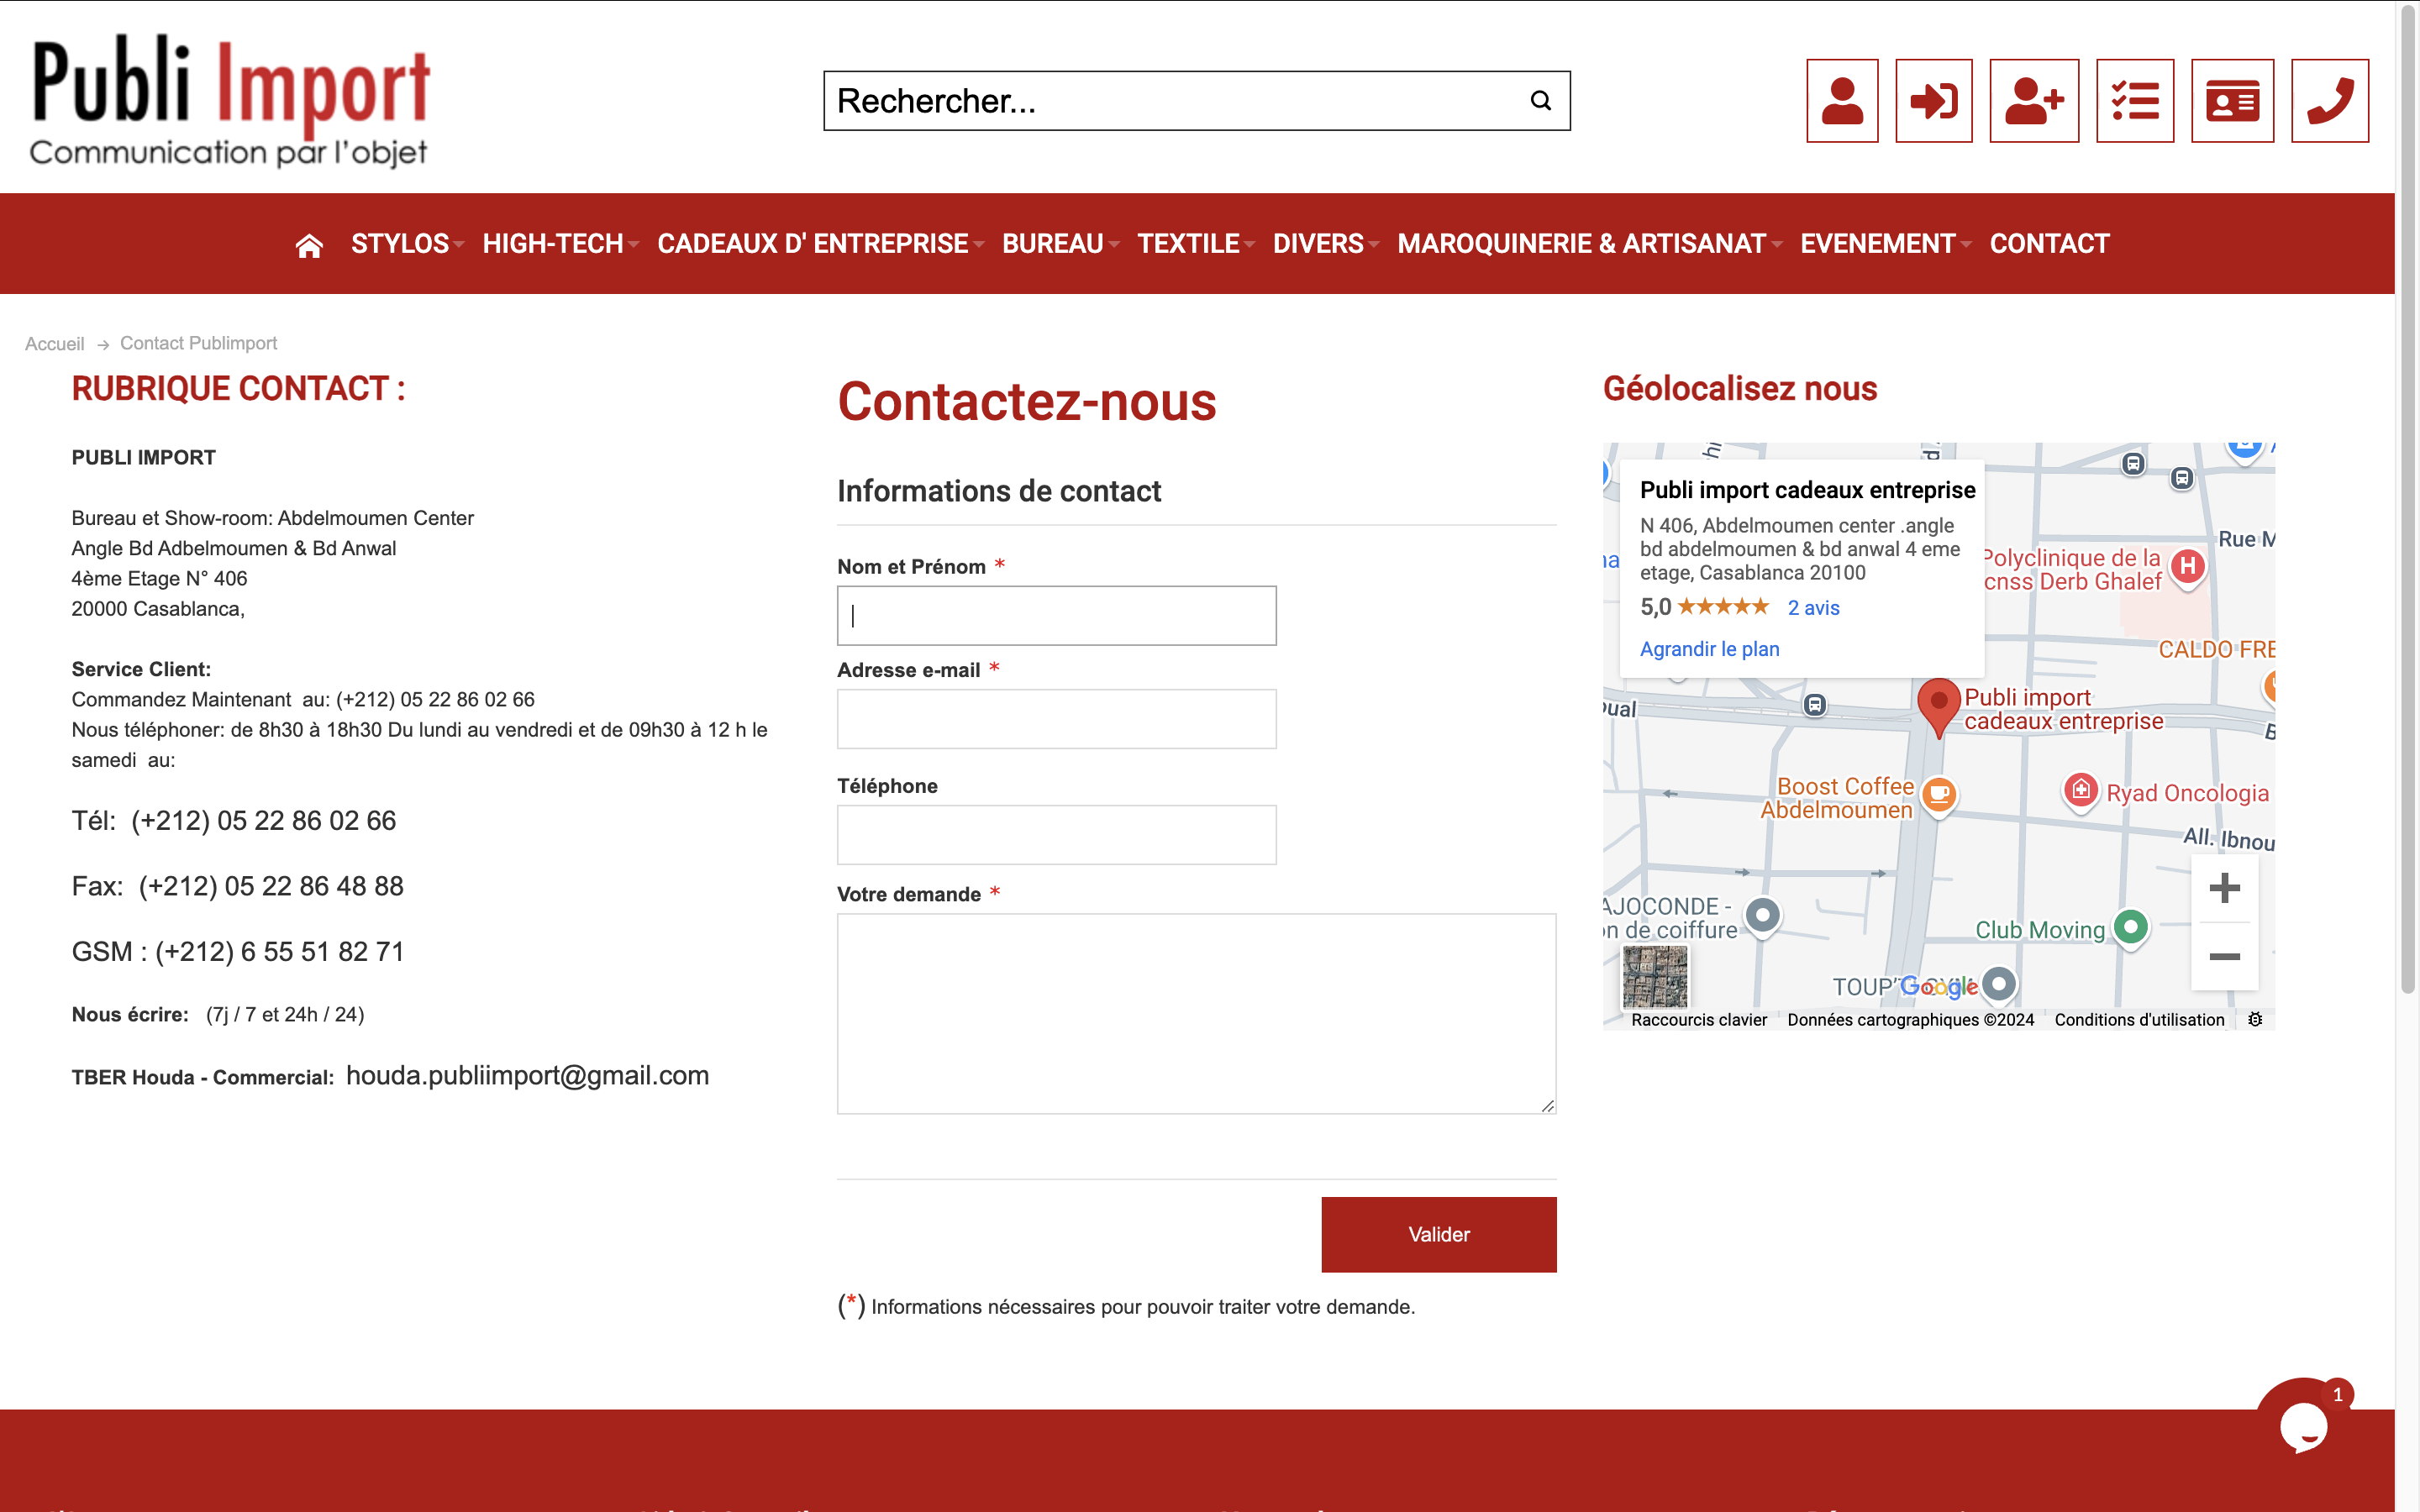This screenshot has width=2420, height=1512.
Task: Click the Tél: (+212) 05 22 86 02 66 text
Action: pos(234,820)
